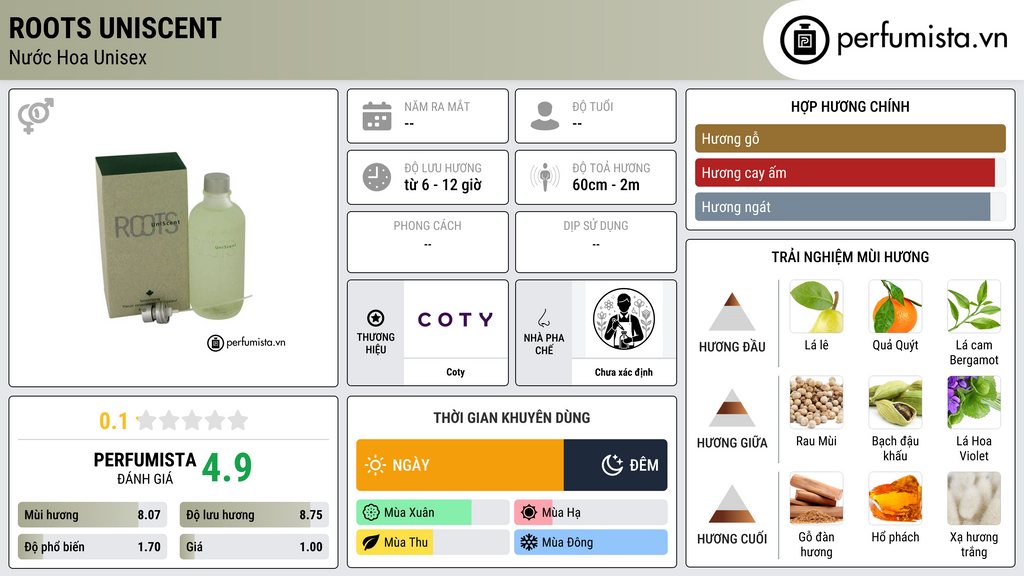1024x576 pixels.
Task: Click the Ngày daytime segment
Action: click(x=460, y=465)
